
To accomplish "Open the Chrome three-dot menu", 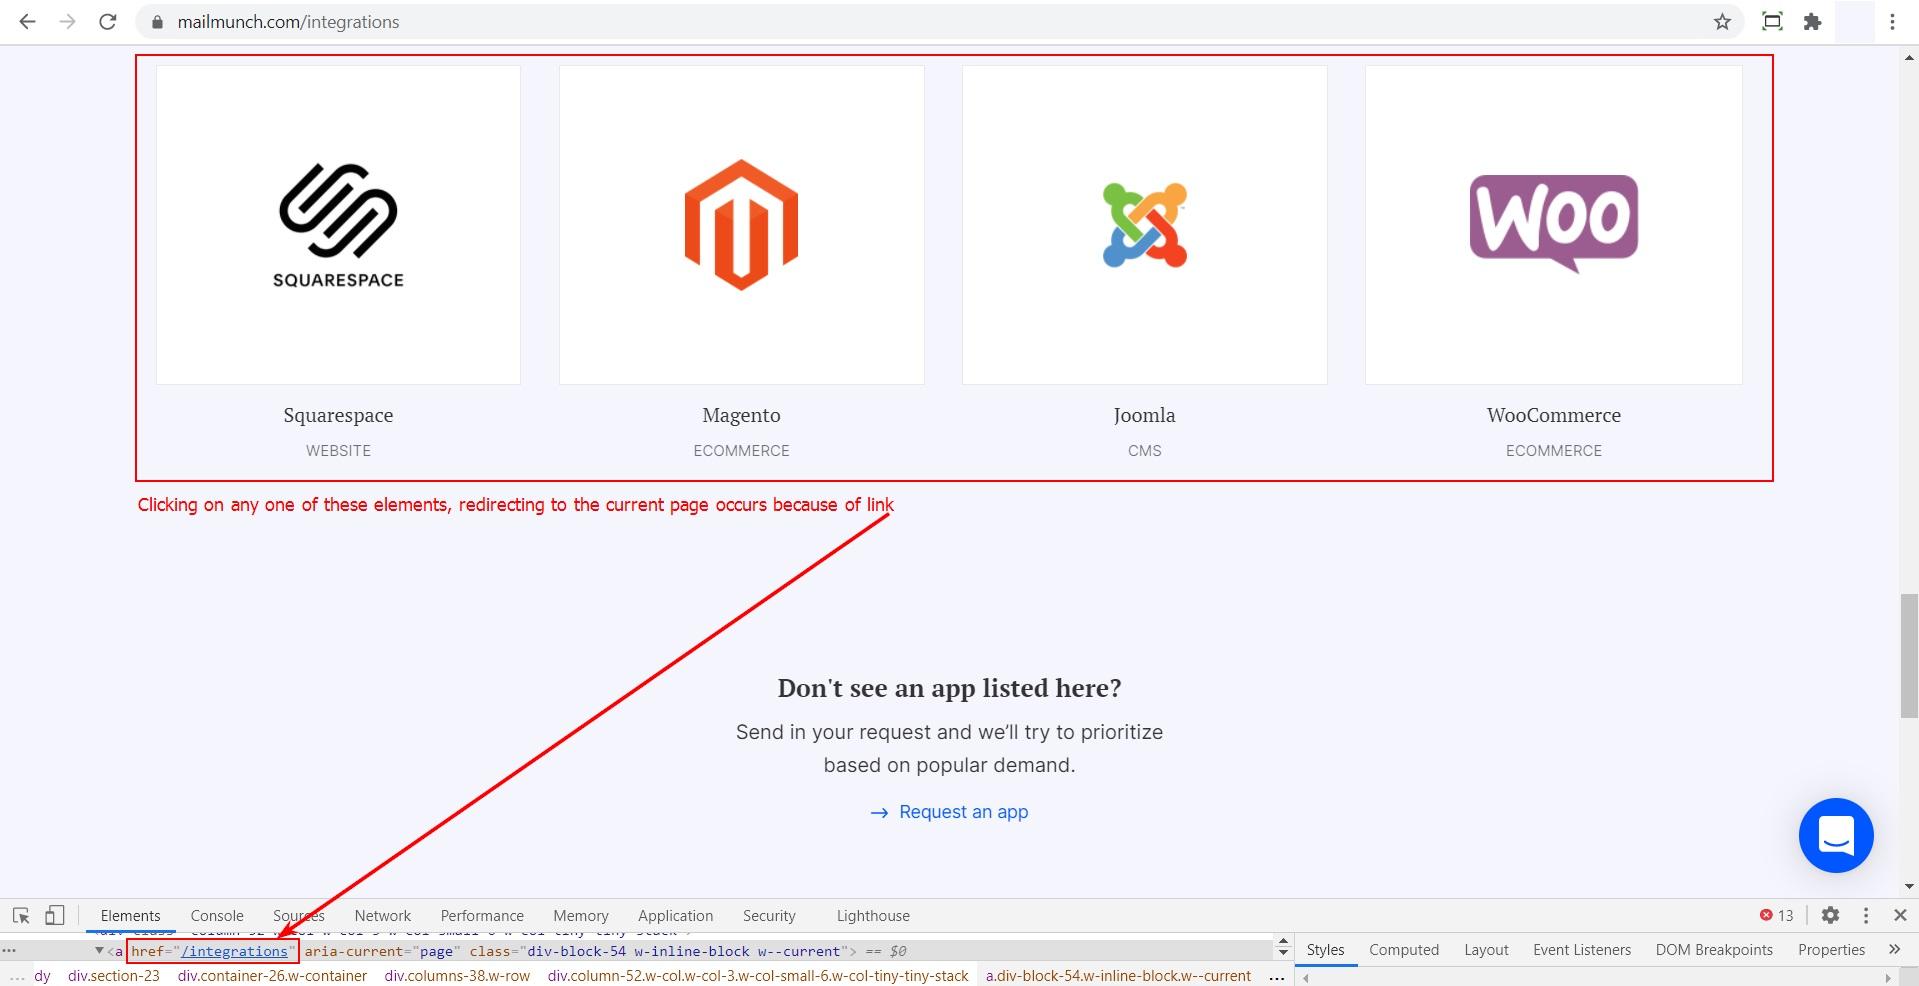I will point(1892,21).
